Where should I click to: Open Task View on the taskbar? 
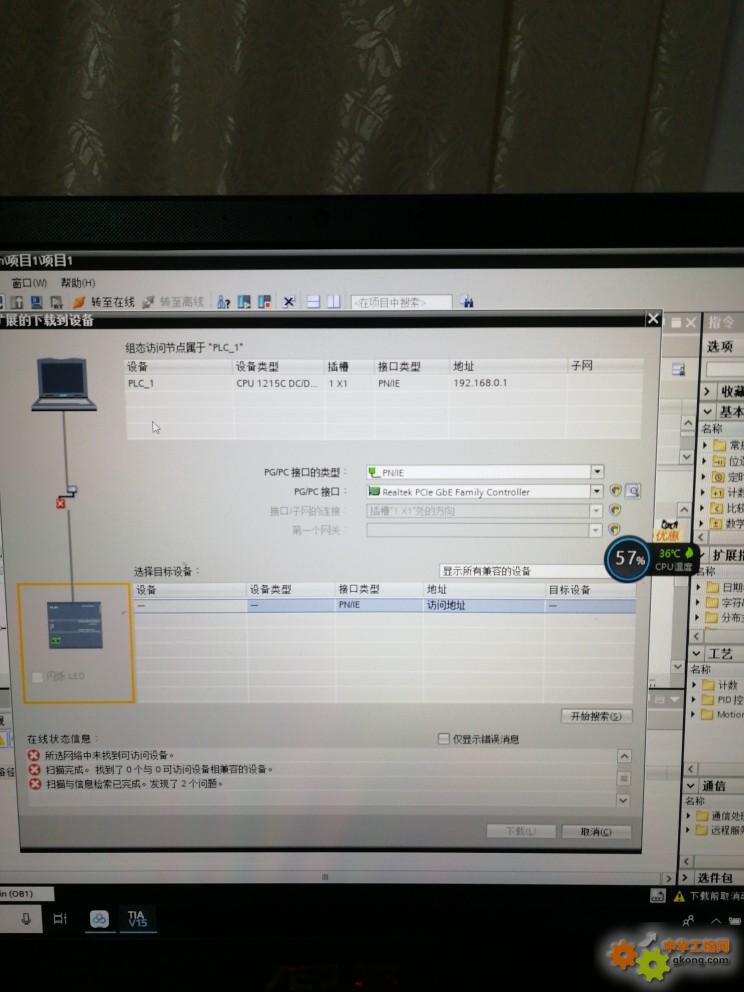60,919
